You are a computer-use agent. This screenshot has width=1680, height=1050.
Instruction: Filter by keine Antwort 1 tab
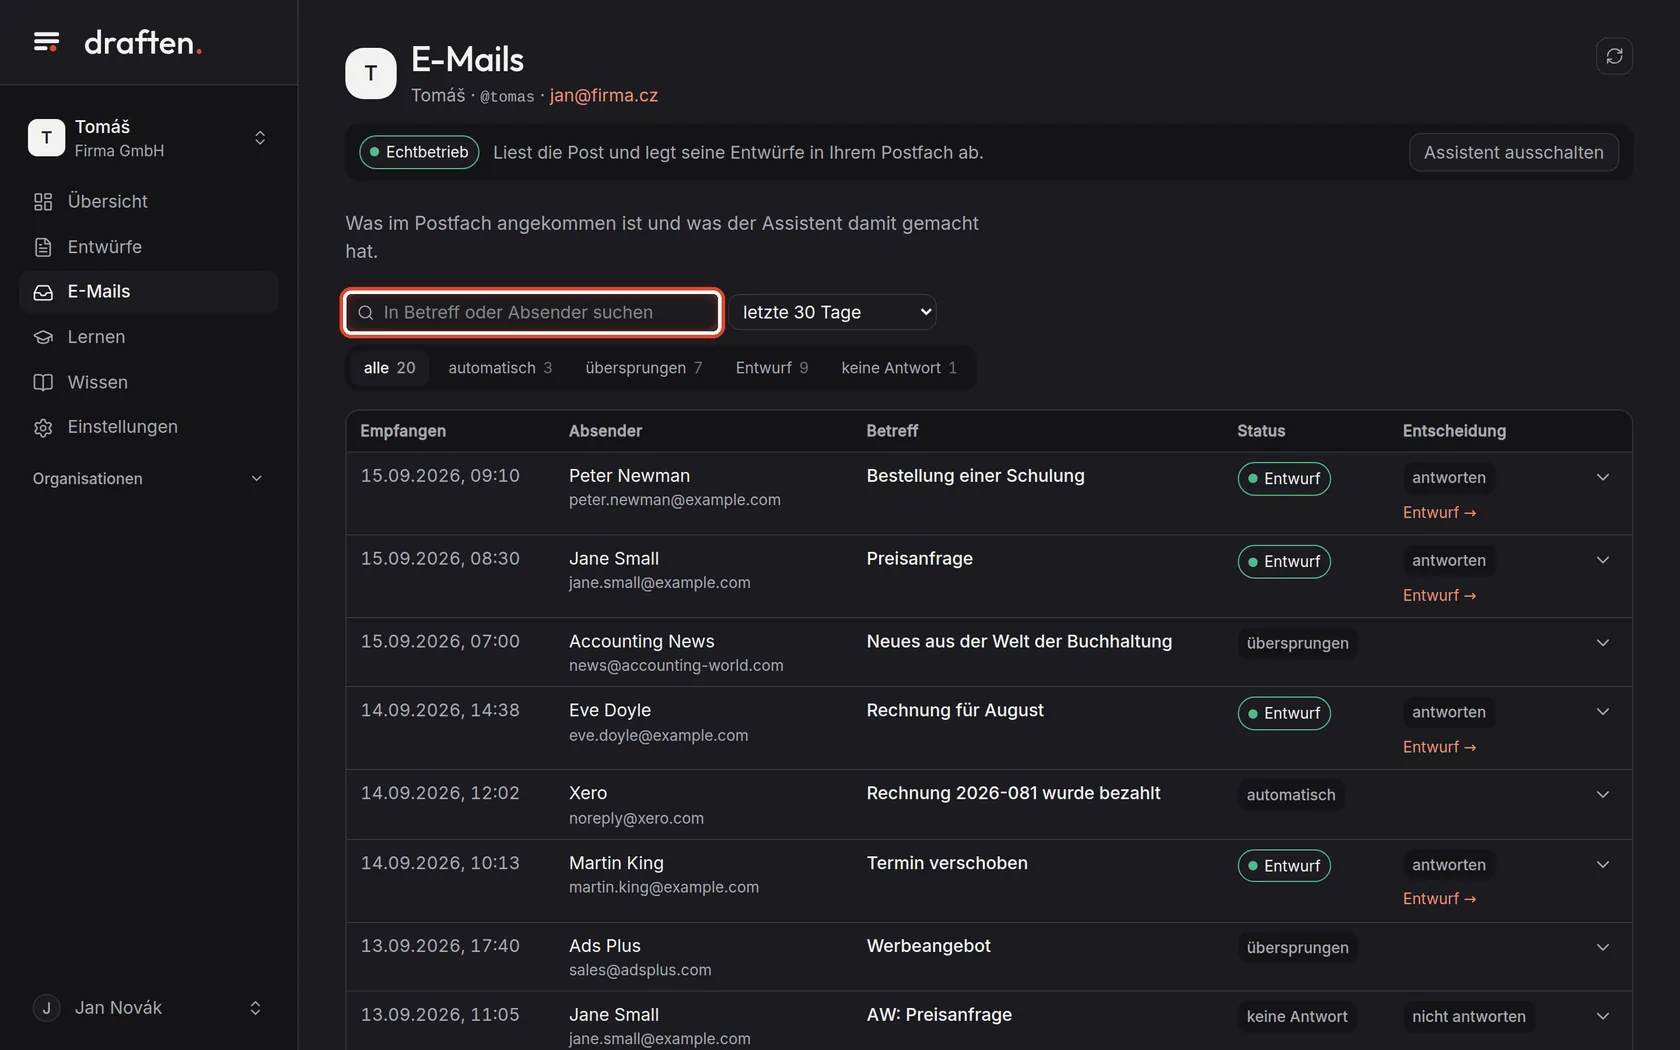pos(899,368)
